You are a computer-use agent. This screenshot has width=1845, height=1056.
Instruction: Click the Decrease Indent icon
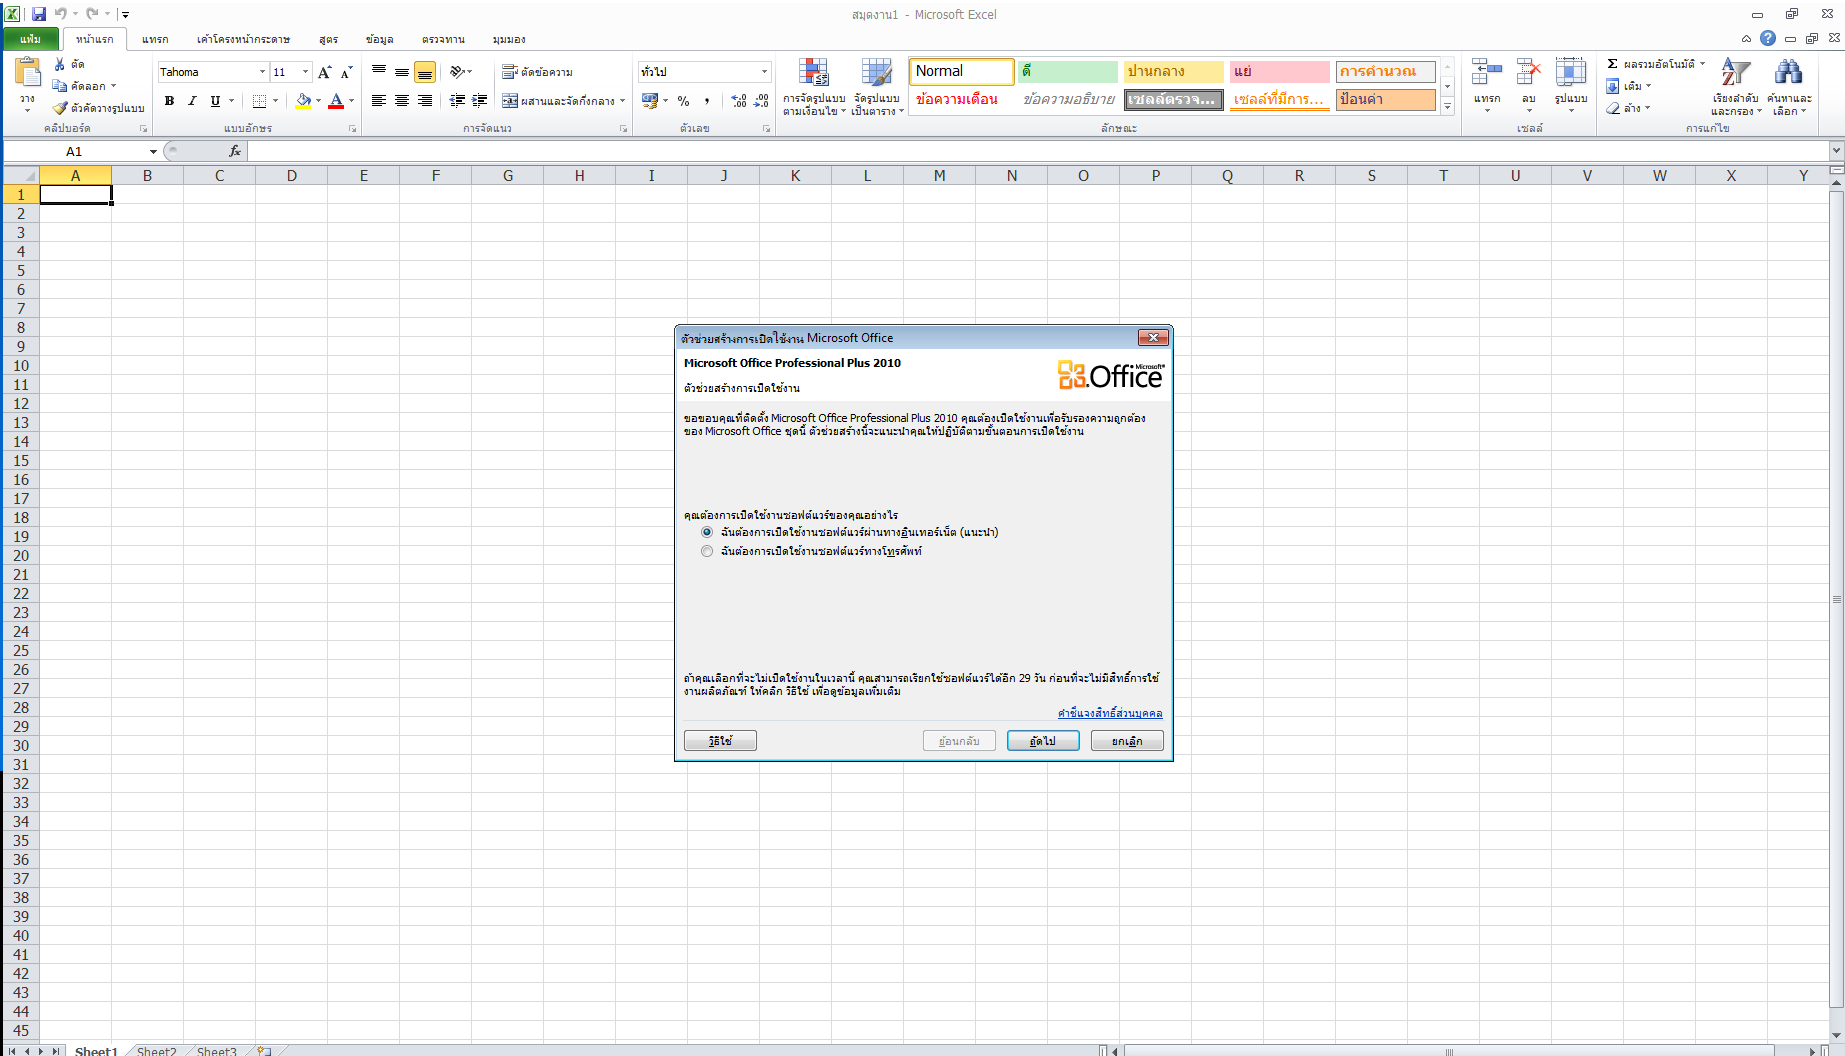click(x=457, y=101)
